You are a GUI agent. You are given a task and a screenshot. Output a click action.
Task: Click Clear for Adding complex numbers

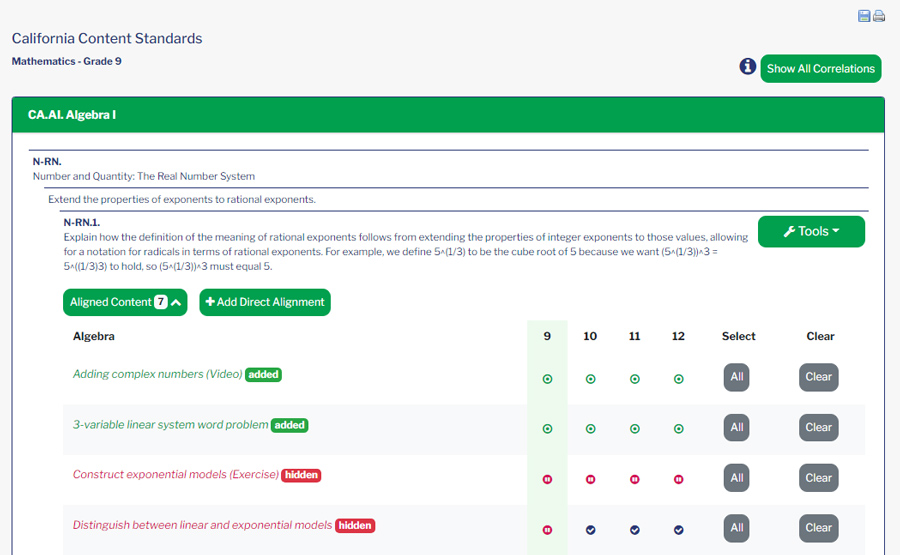click(818, 377)
